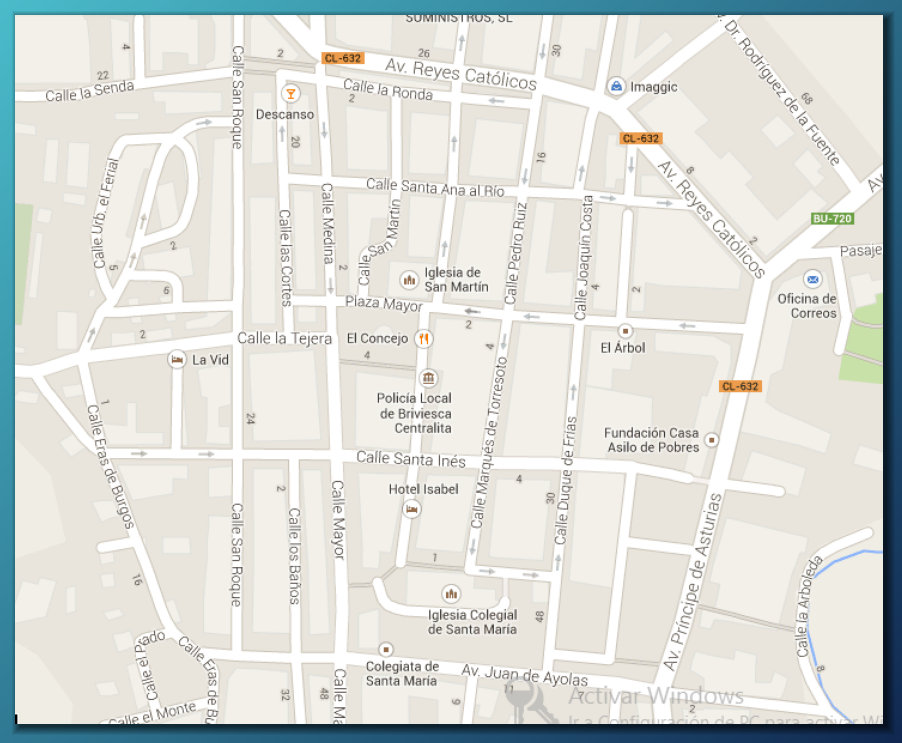Click the El Árbol place marker

tap(625, 331)
